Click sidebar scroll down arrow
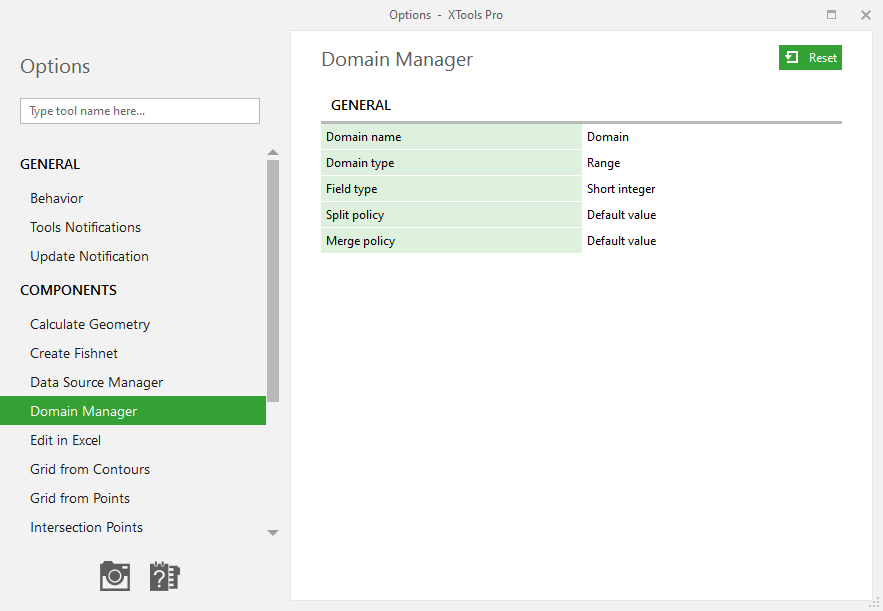Screen dimensions: 883x611 click(x=273, y=533)
